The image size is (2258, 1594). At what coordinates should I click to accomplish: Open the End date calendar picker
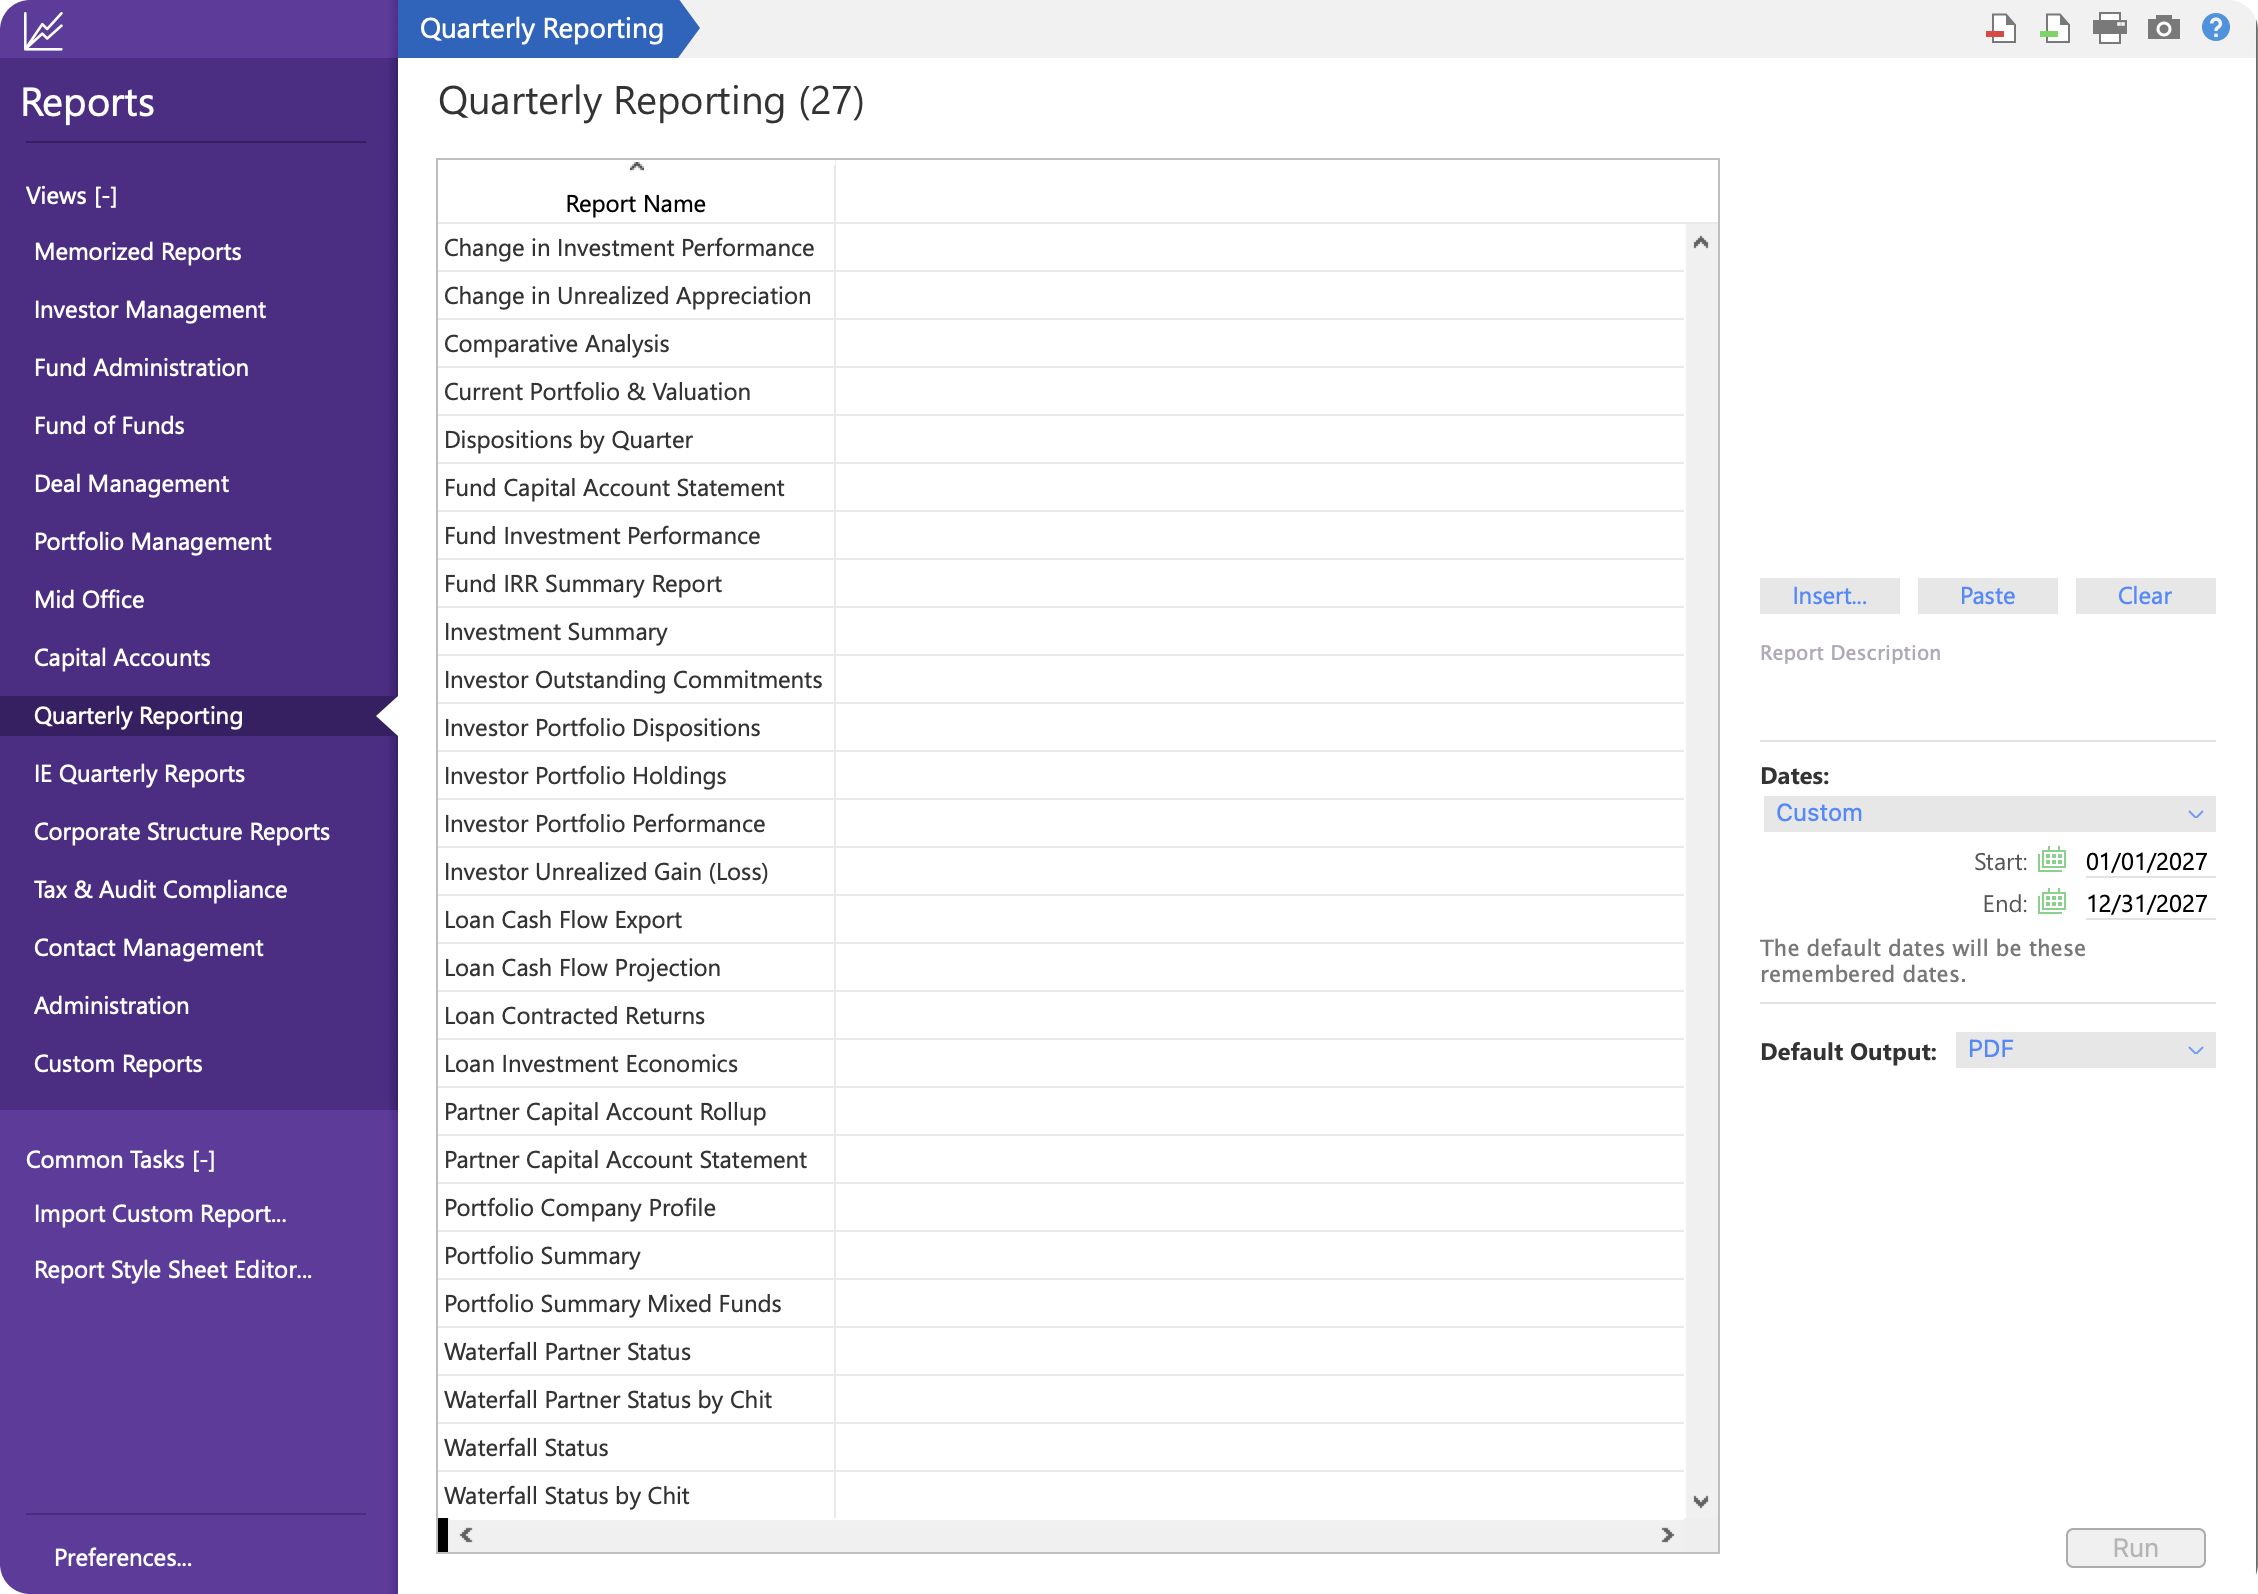[2052, 902]
